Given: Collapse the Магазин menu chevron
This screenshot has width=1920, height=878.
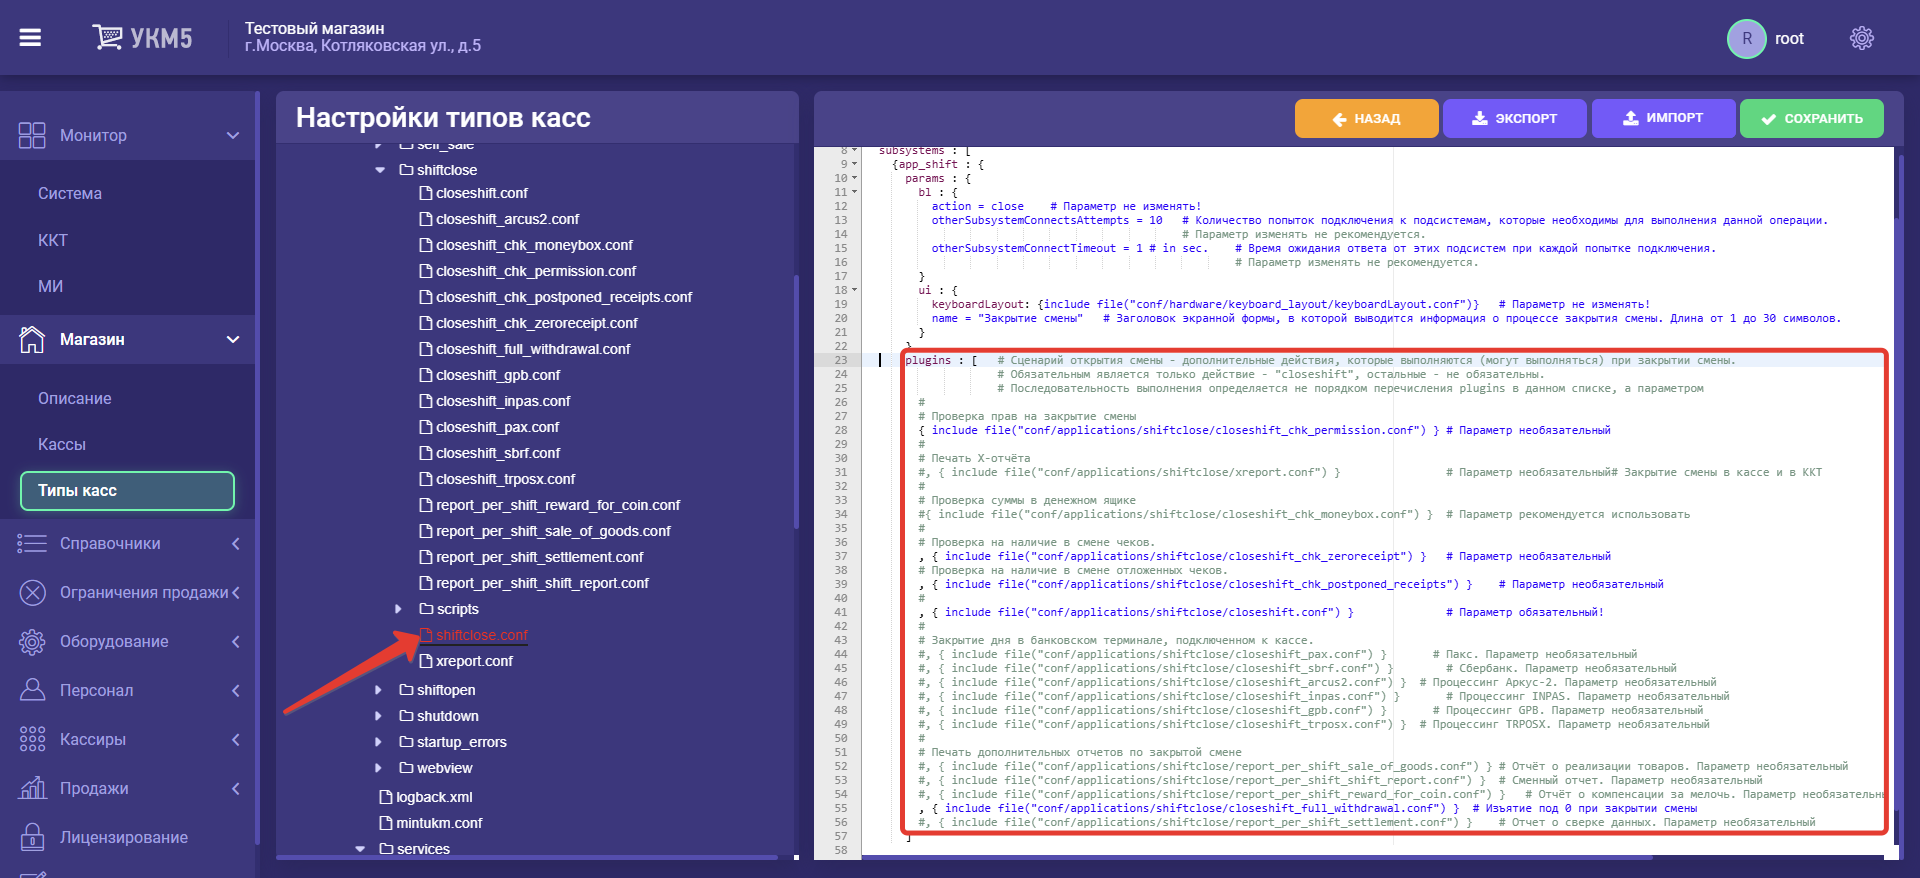Looking at the screenshot, I should [233, 339].
